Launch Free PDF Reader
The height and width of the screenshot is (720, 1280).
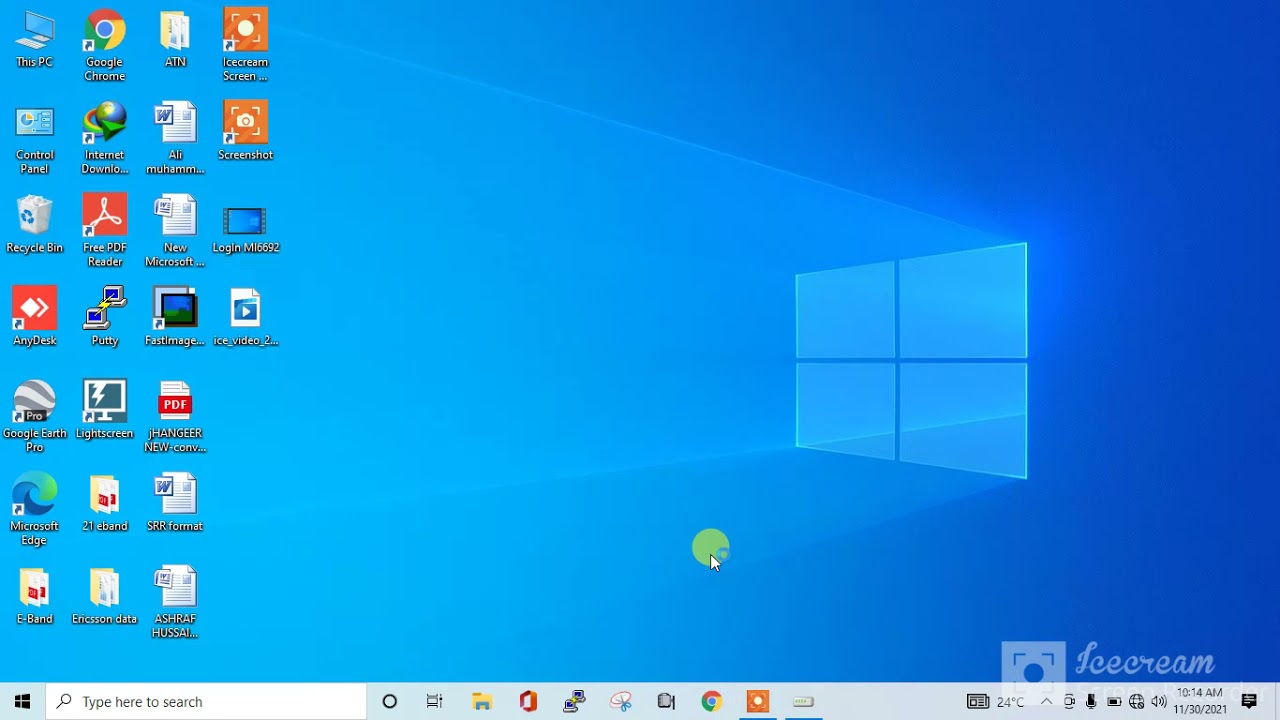[104, 232]
